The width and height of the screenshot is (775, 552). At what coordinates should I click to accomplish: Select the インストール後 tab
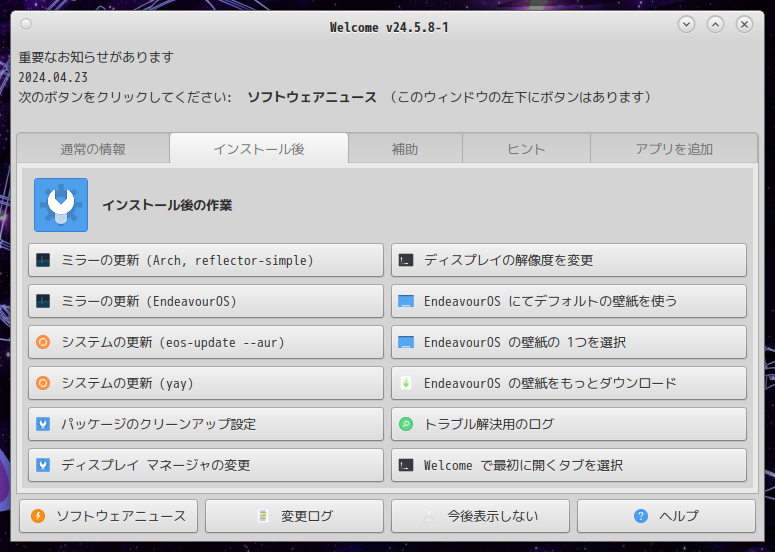[259, 148]
